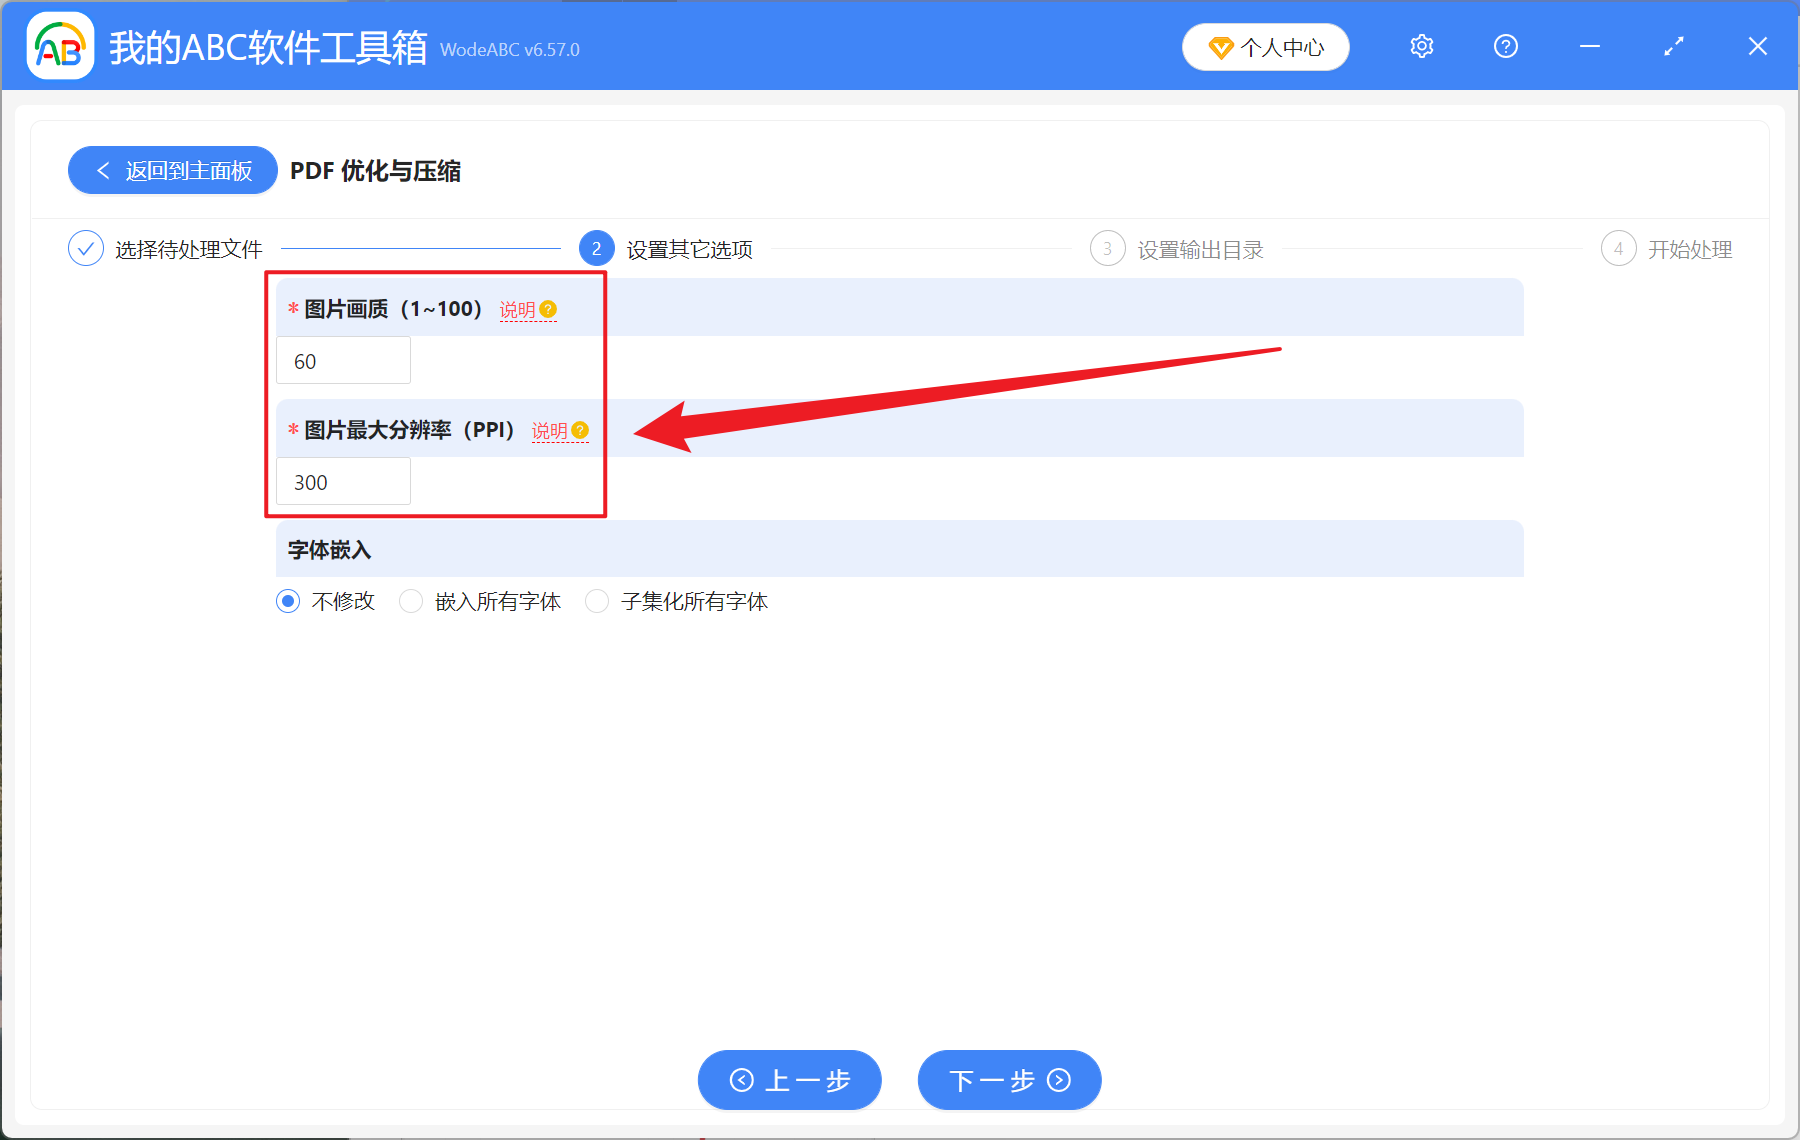Viewport: 1800px width, 1140px height.
Task: Click the PPI input showing 300
Action: click(x=343, y=481)
